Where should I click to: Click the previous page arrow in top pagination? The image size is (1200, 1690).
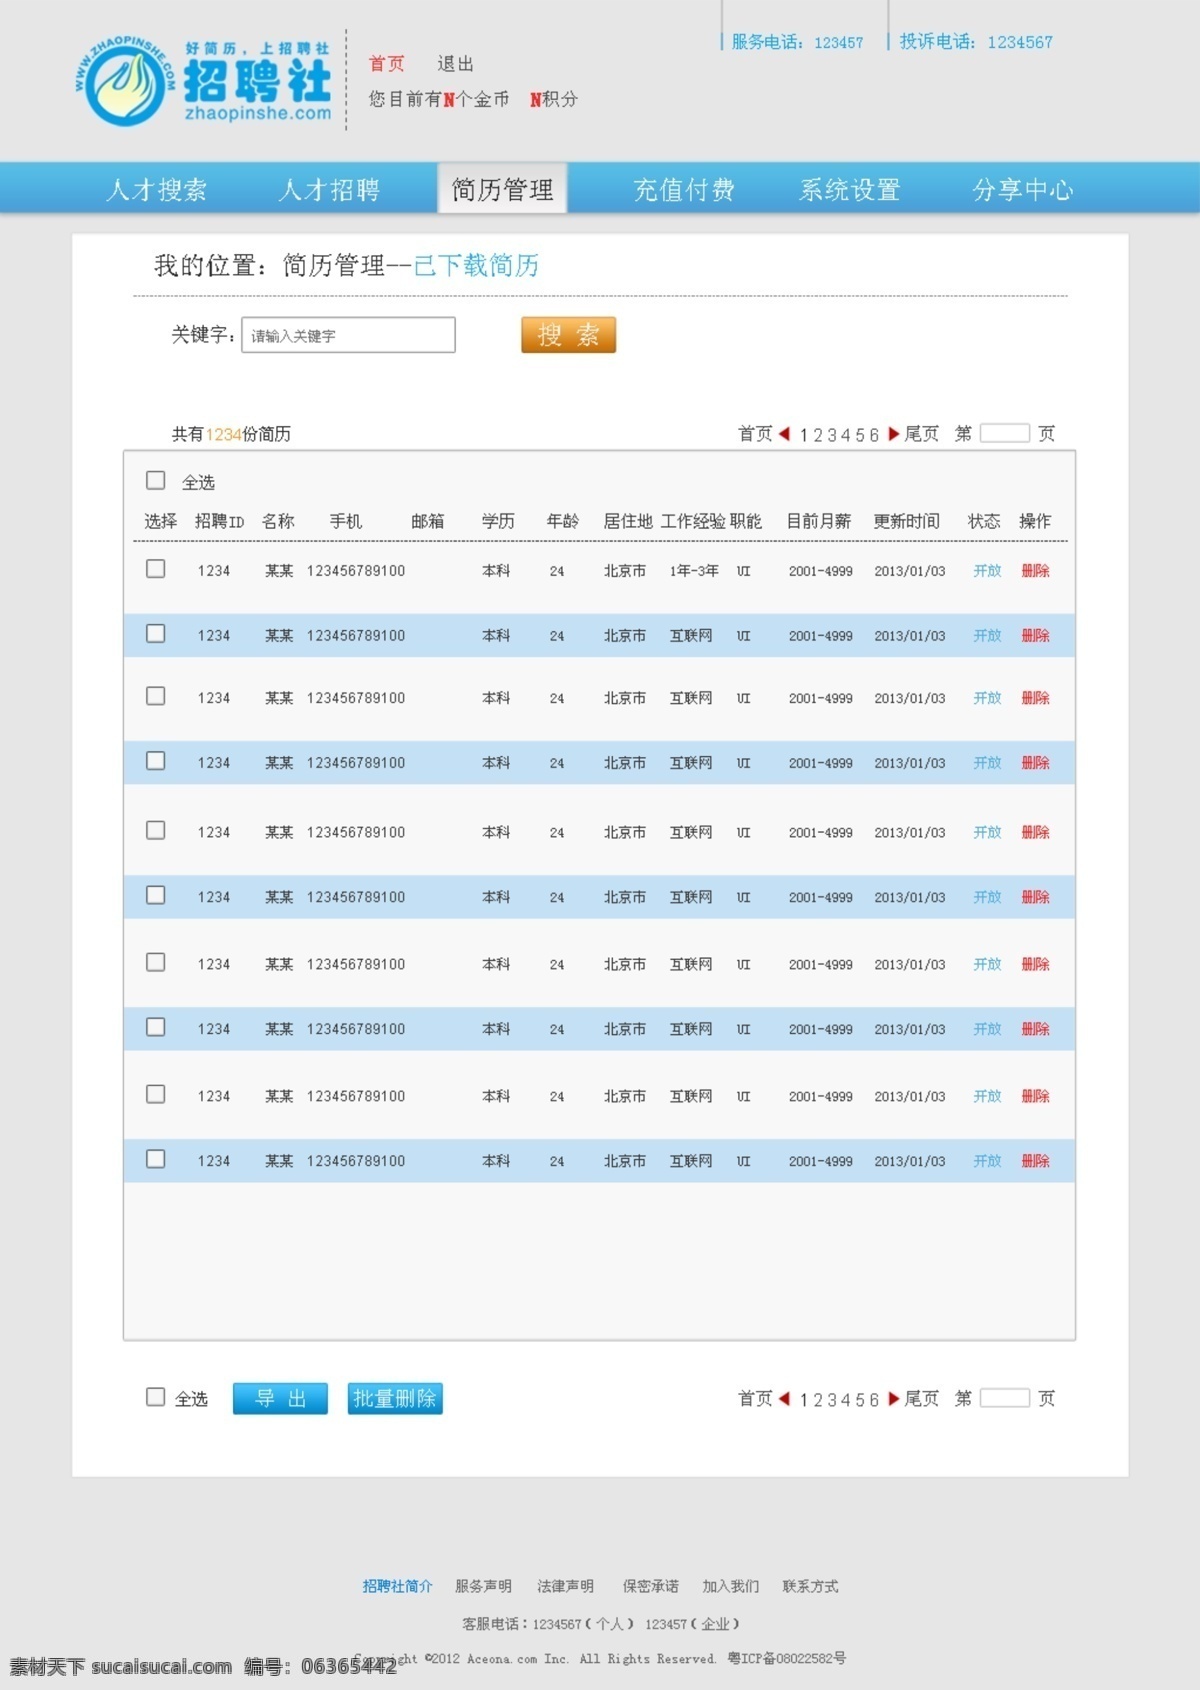click(x=785, y=434)
